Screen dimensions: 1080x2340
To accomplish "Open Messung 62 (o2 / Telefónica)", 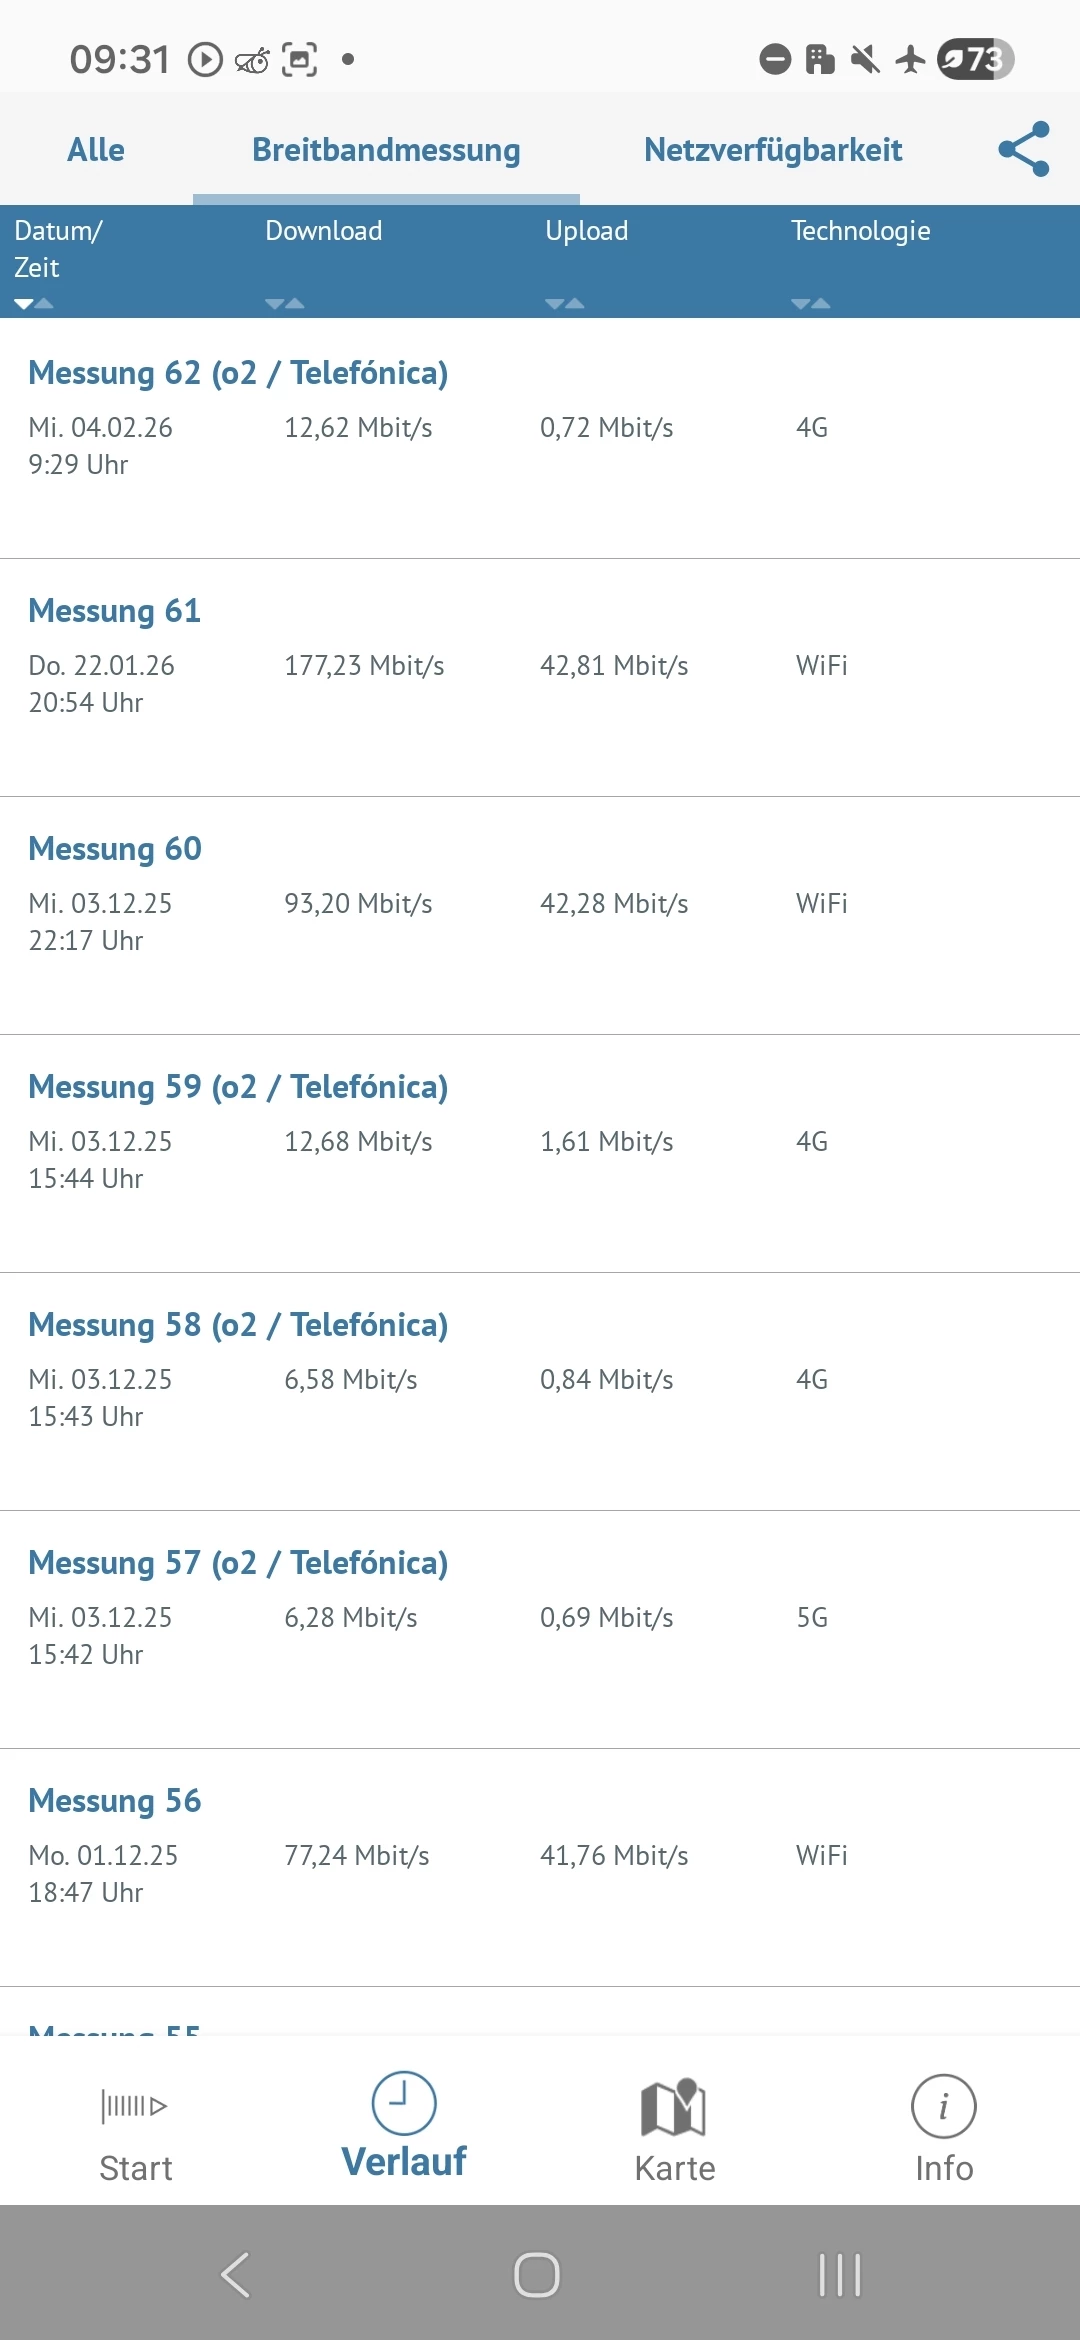I will (x=540, y=438).
